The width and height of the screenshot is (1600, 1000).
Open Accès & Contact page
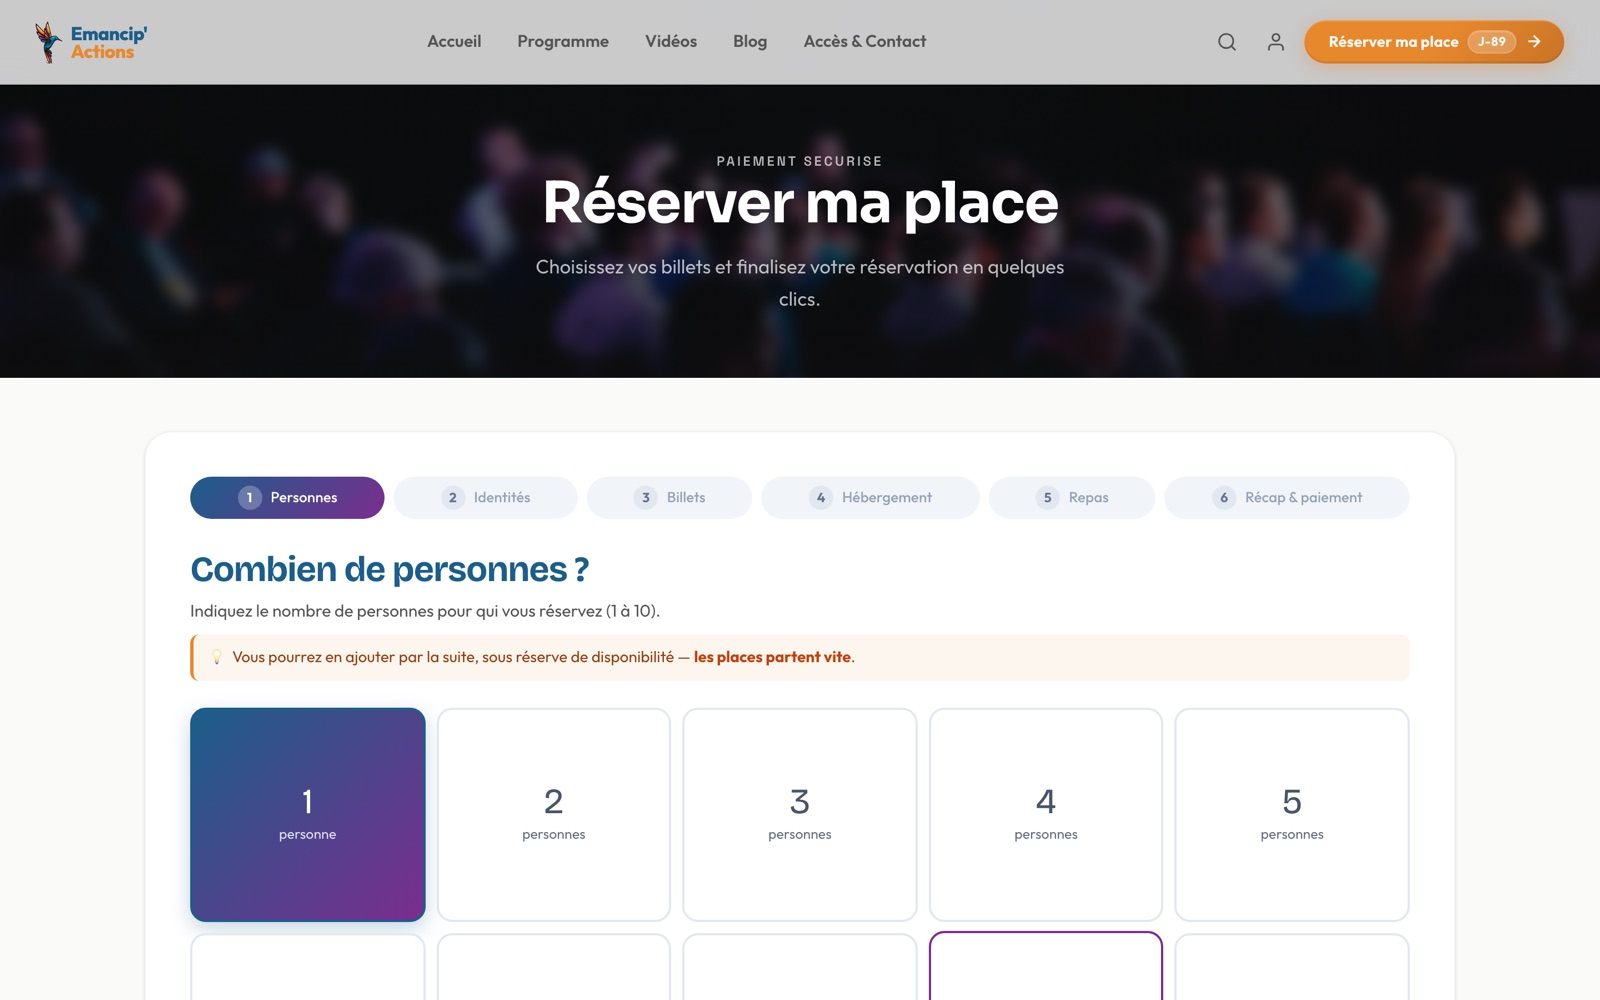click(865, 41)
